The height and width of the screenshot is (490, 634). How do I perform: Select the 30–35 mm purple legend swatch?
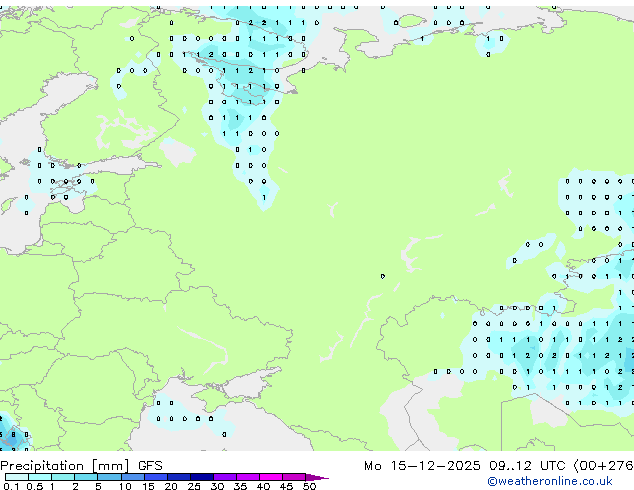(224, 477)
